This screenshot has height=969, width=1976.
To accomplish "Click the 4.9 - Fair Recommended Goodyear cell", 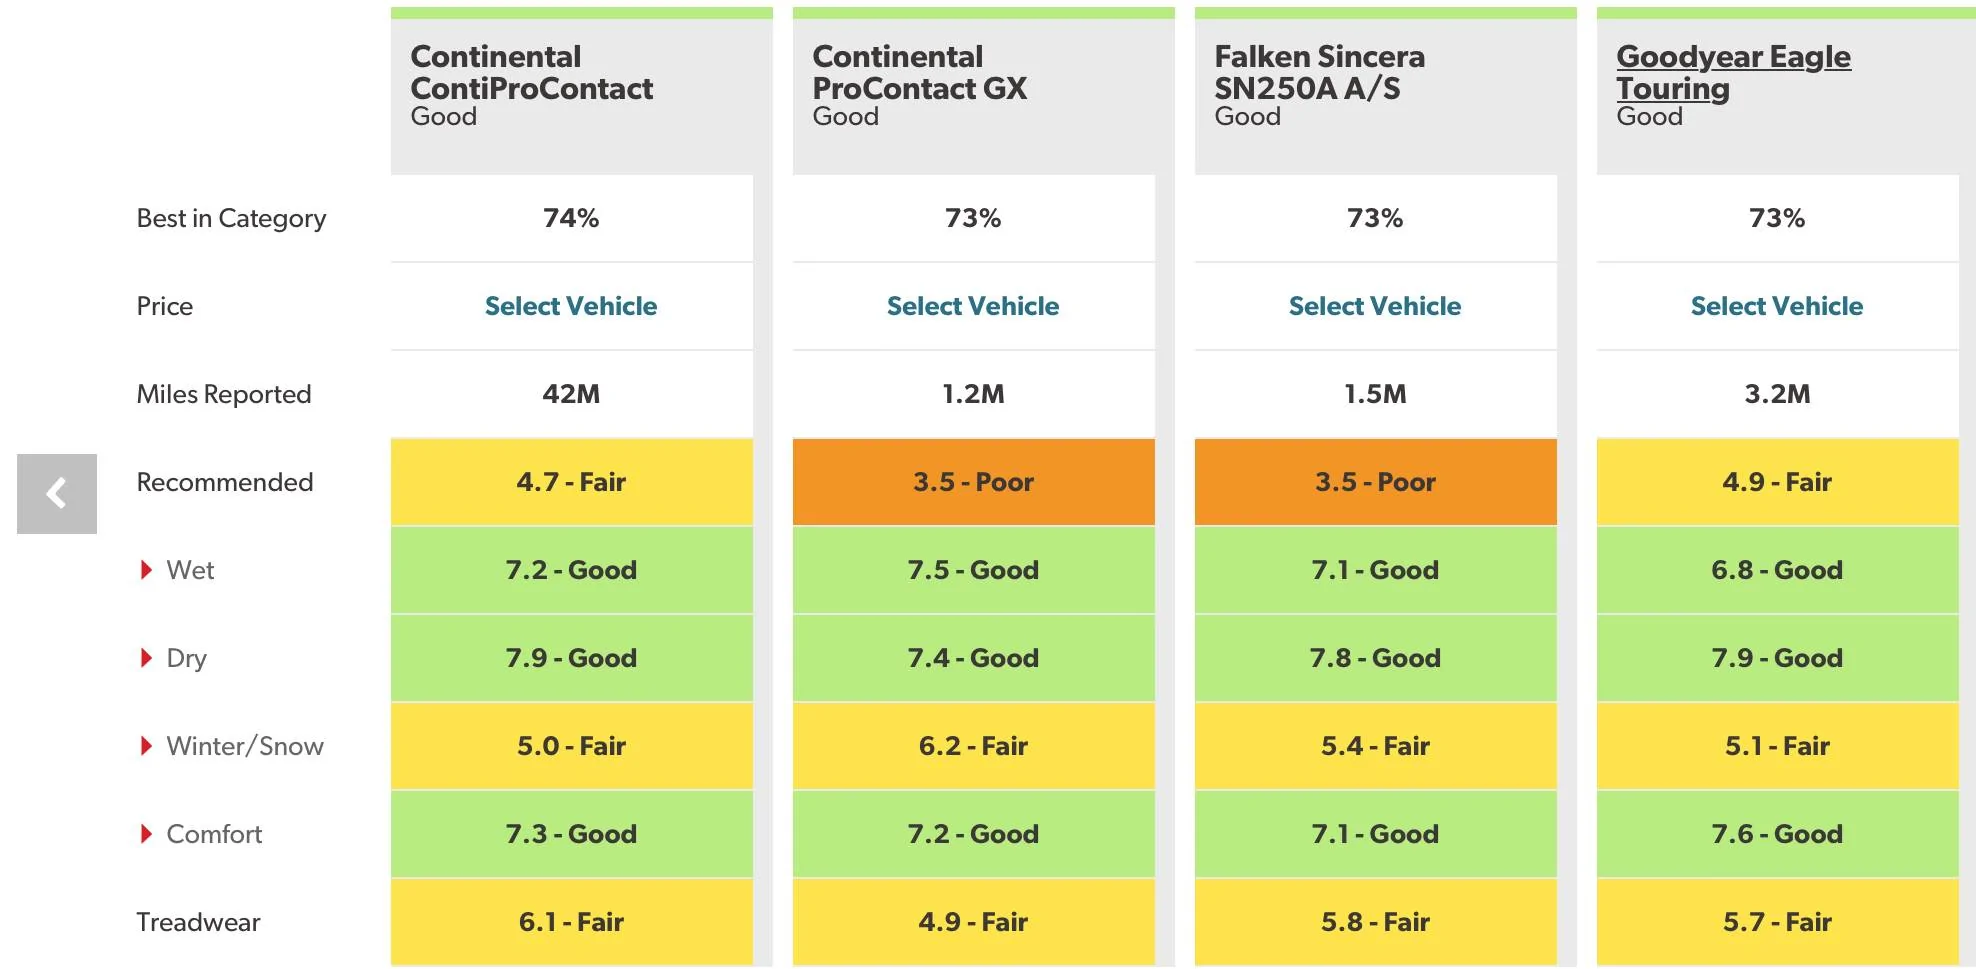I will coord(1777,482).
